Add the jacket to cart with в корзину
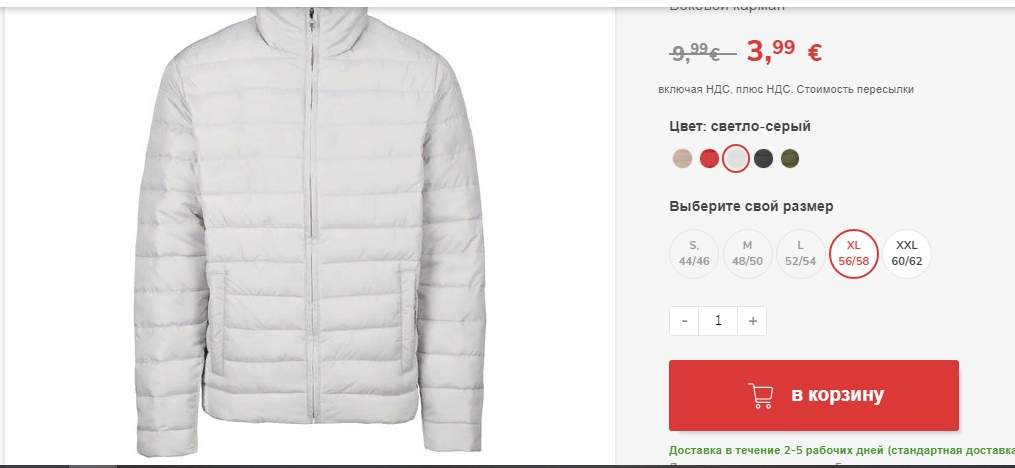This screenshot has width=1015, height=468. tap(814, 396)
